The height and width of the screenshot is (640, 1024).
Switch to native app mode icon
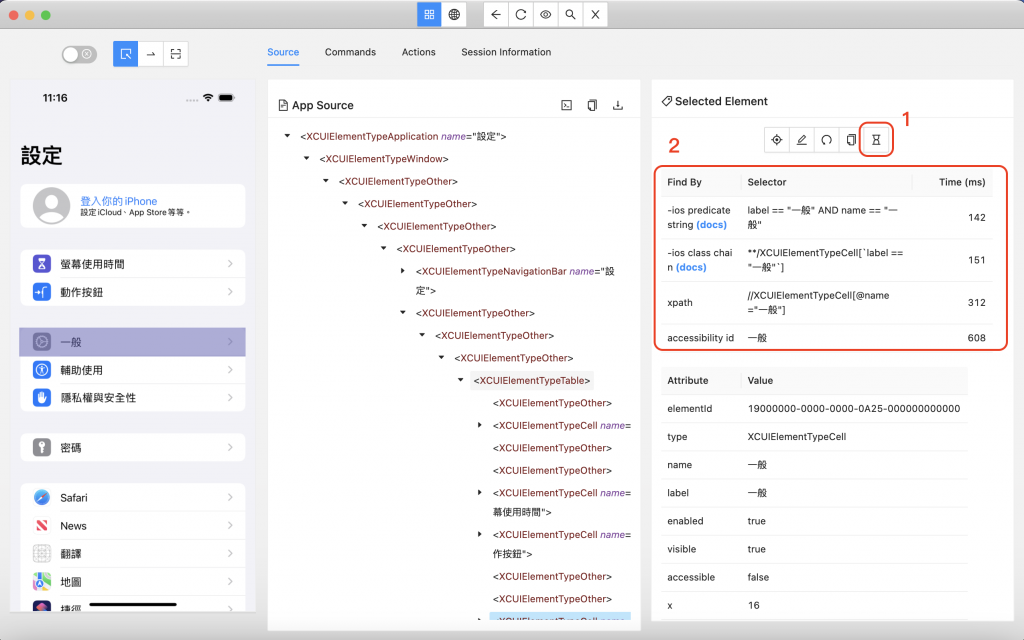pyautogui.click(x=429, y=14)
